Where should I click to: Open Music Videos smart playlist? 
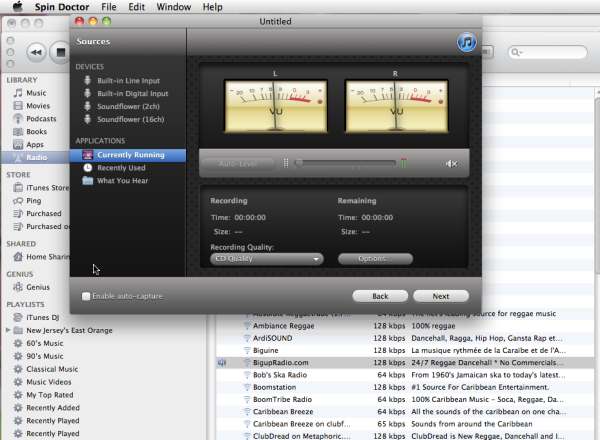[x=48, y=382]
